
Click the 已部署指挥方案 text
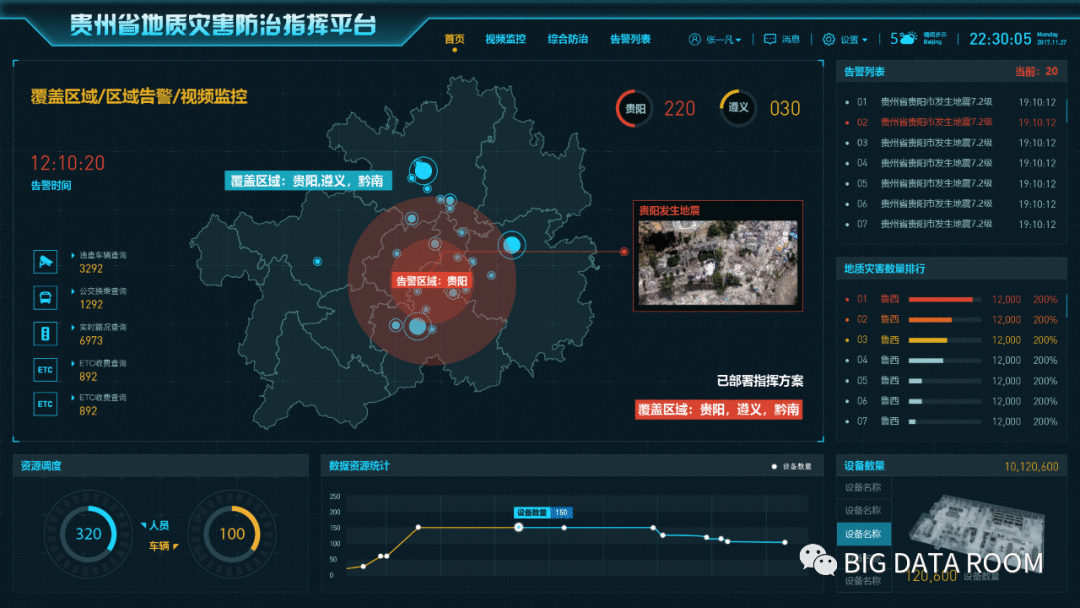760,381
